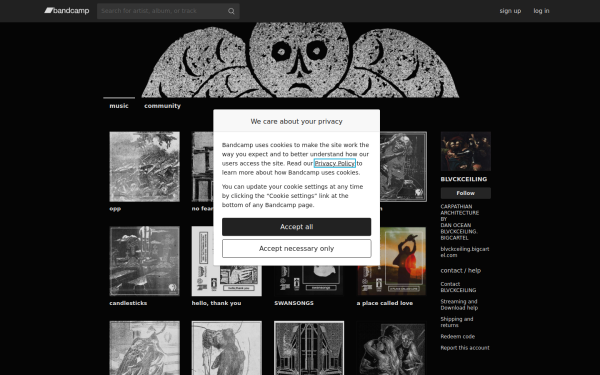Viewport: 600px width, 375px height.
Task: Open the candlesticks album cover
Action: 144,261
